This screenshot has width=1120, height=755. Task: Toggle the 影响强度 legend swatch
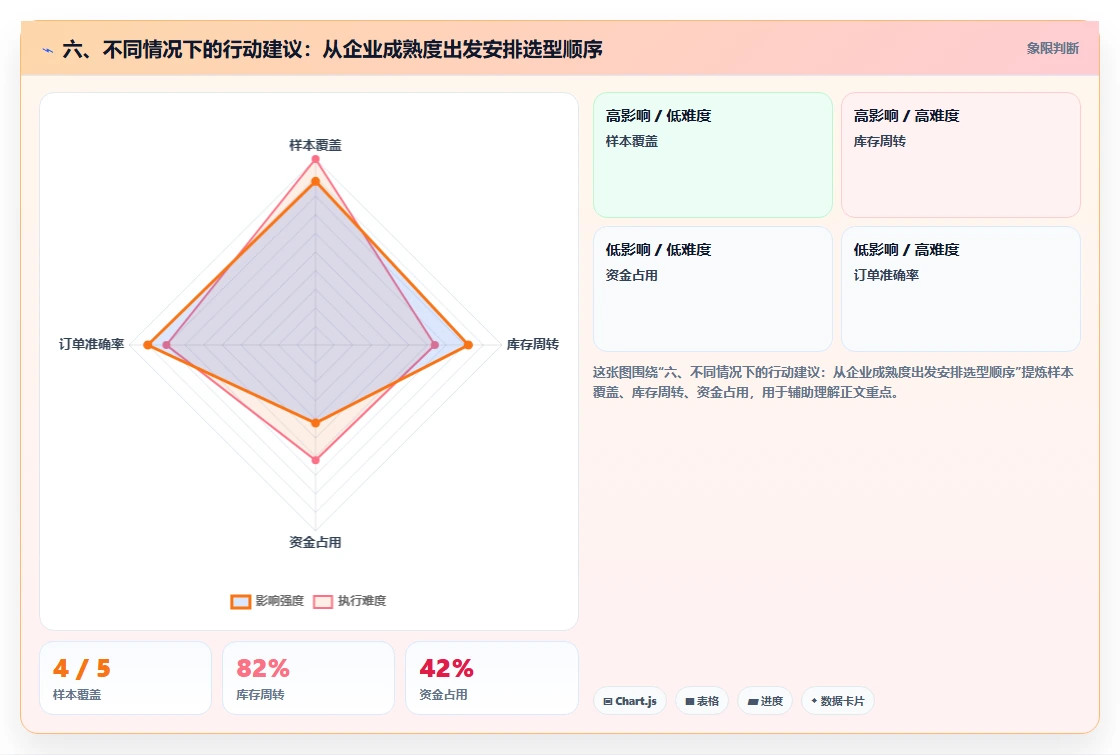(241, 601)
